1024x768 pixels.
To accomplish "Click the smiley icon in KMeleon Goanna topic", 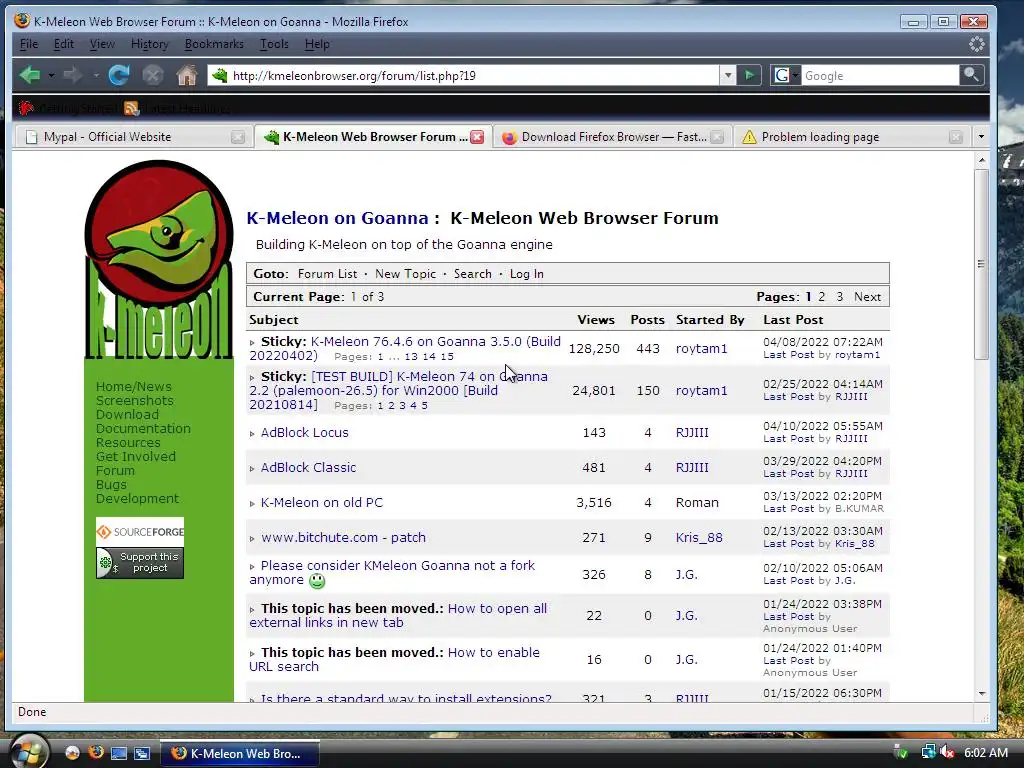I will coord(317,581).
